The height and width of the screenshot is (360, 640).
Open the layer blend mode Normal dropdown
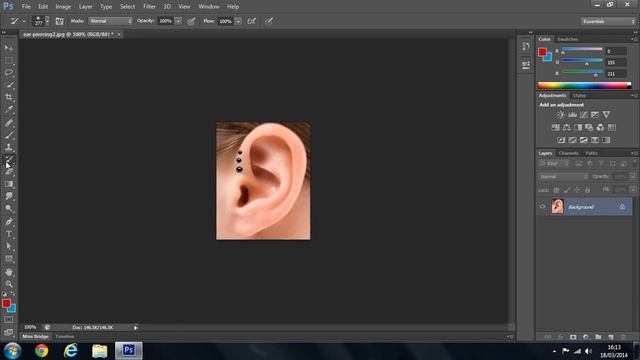pos(563,177)
